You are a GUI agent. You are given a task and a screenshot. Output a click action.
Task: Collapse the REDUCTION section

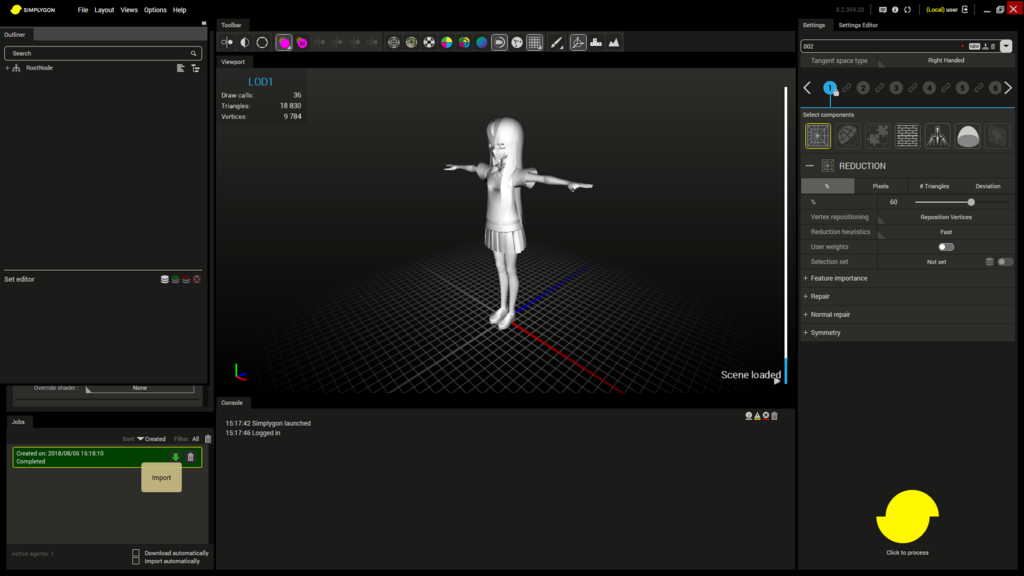click(x=810, y=166)
